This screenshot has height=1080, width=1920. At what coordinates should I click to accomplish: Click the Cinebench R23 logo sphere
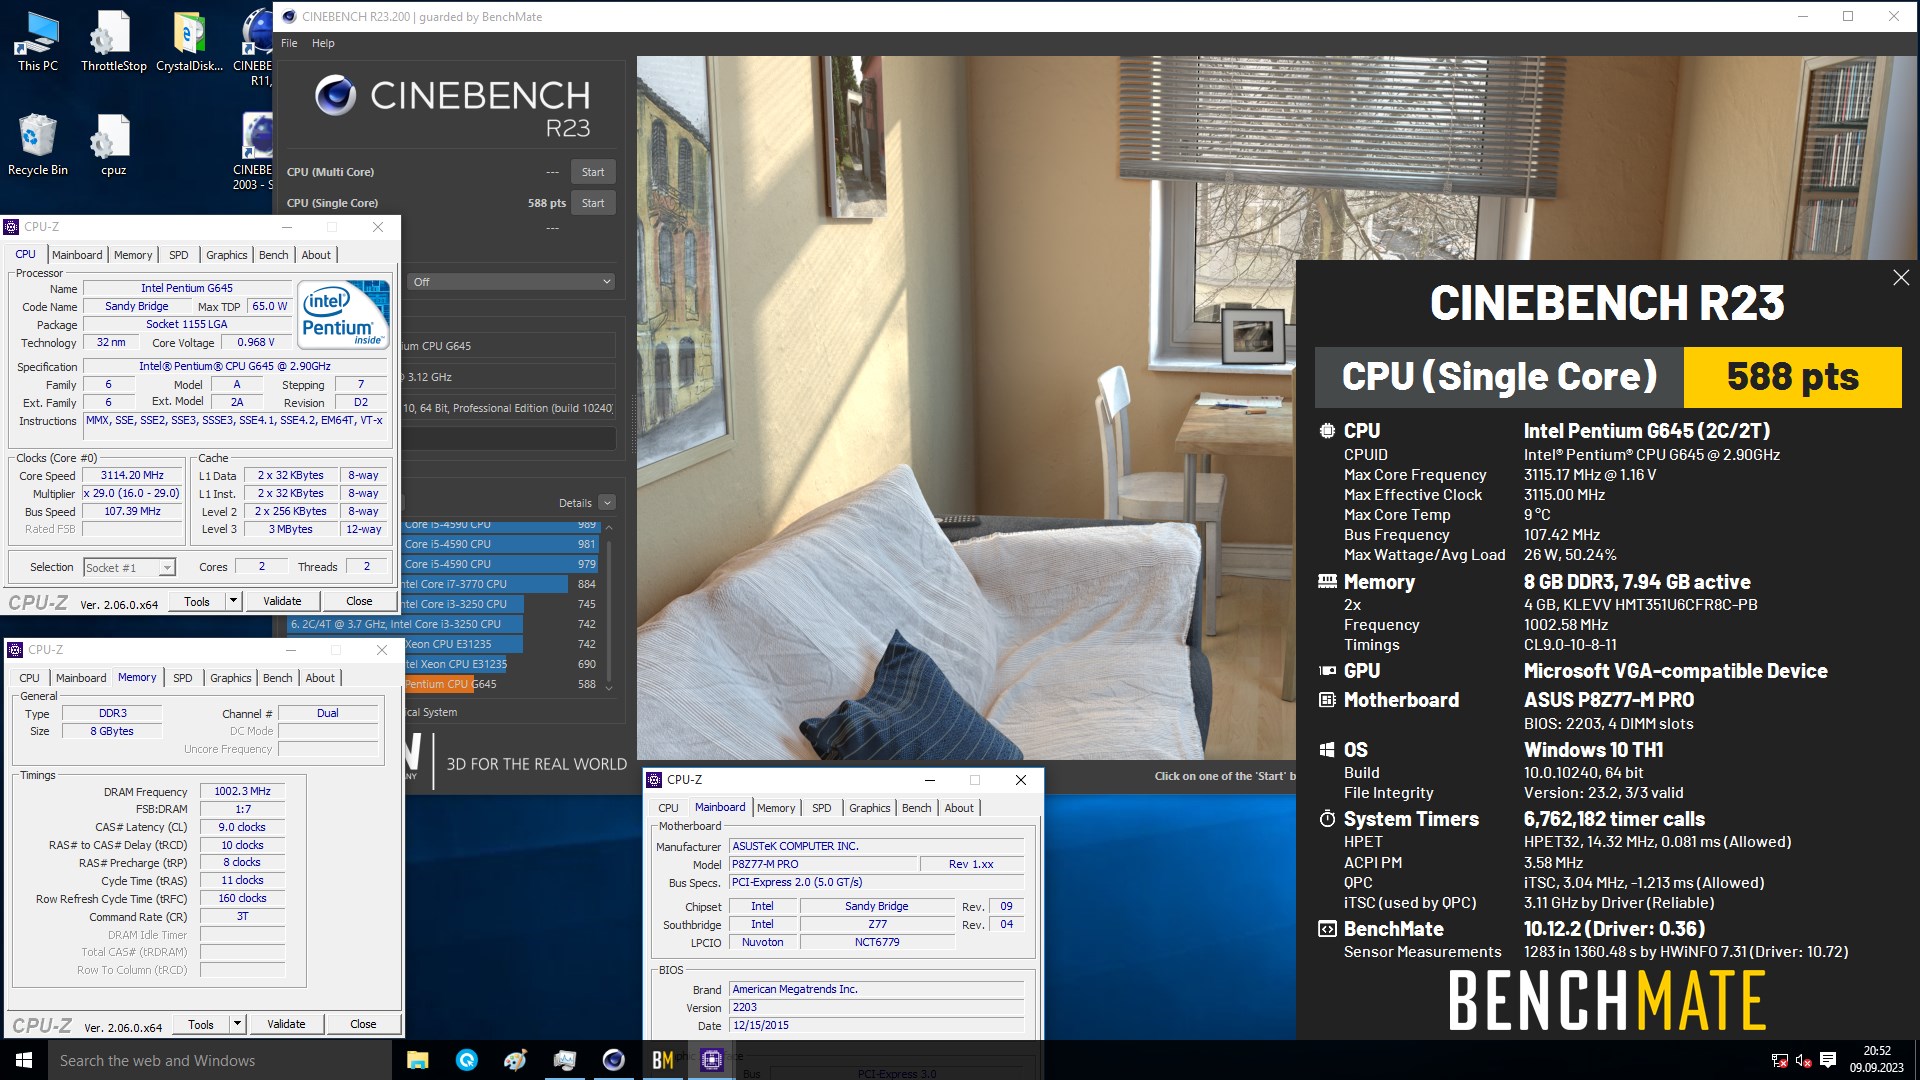[335, 95]
